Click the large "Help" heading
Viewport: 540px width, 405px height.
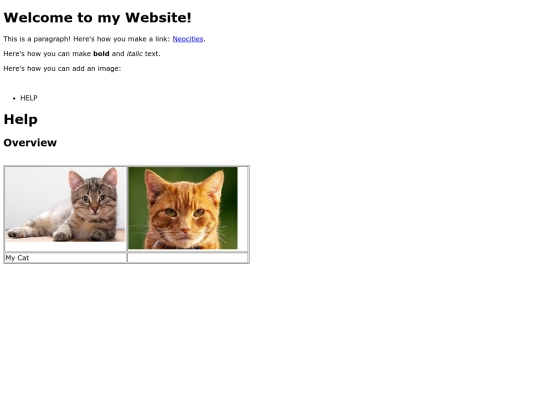click(x=20, y=120)
